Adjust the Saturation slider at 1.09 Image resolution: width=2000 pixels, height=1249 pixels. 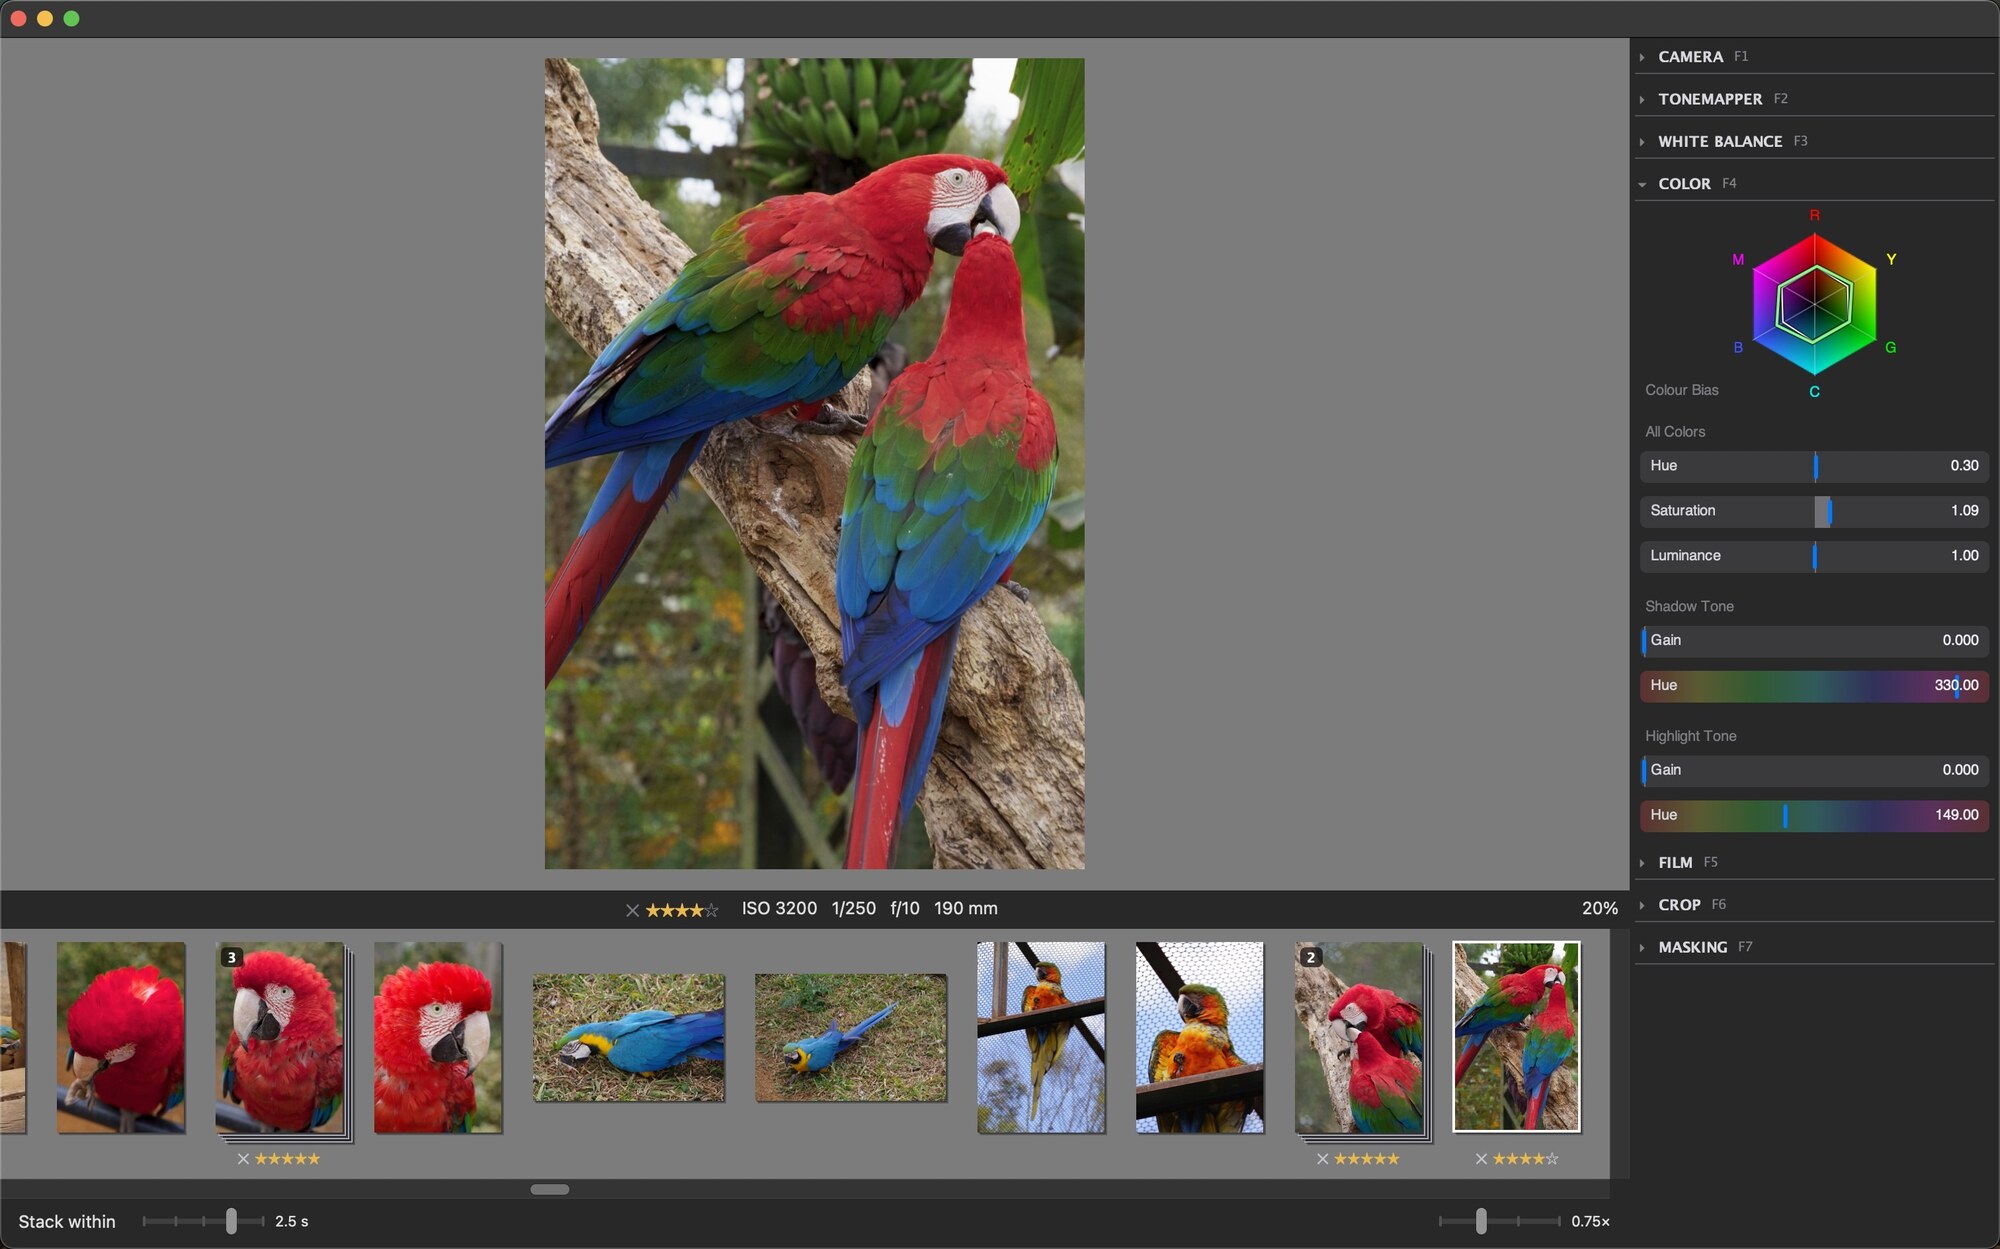1814,511
